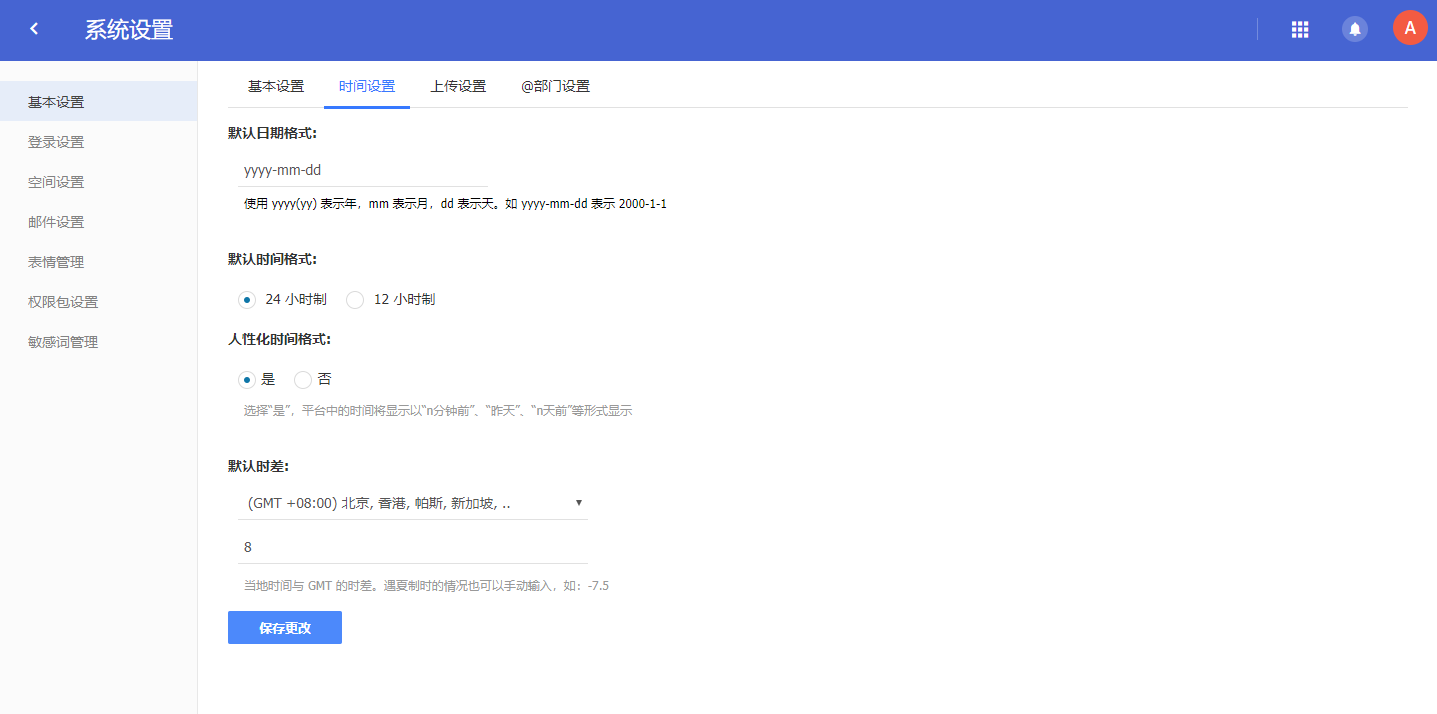Click the 人性化时间格式 label
The width and height of the screenshot is (1437, 714).
pos(279,338)
